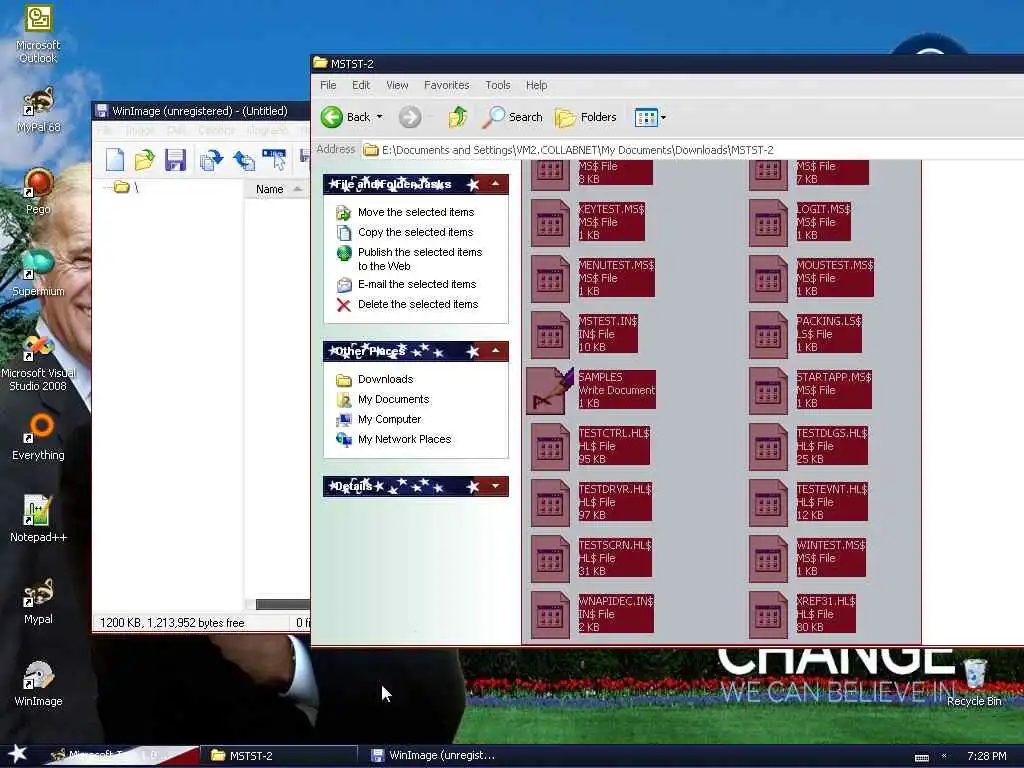Select the Recycle Bin icon
Image resolution: width=1024 pixels, height=768 pixels.
[974, 682]
